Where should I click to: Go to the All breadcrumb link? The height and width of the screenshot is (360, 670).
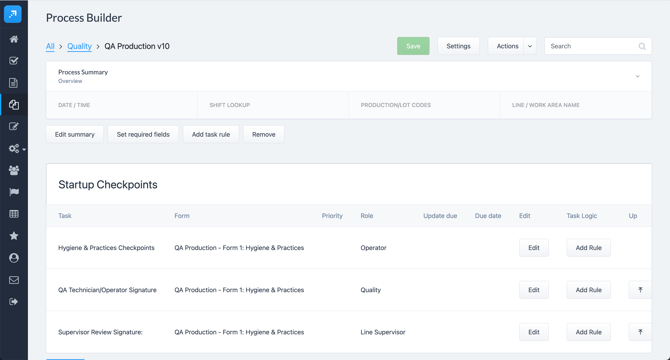point(50,46)
